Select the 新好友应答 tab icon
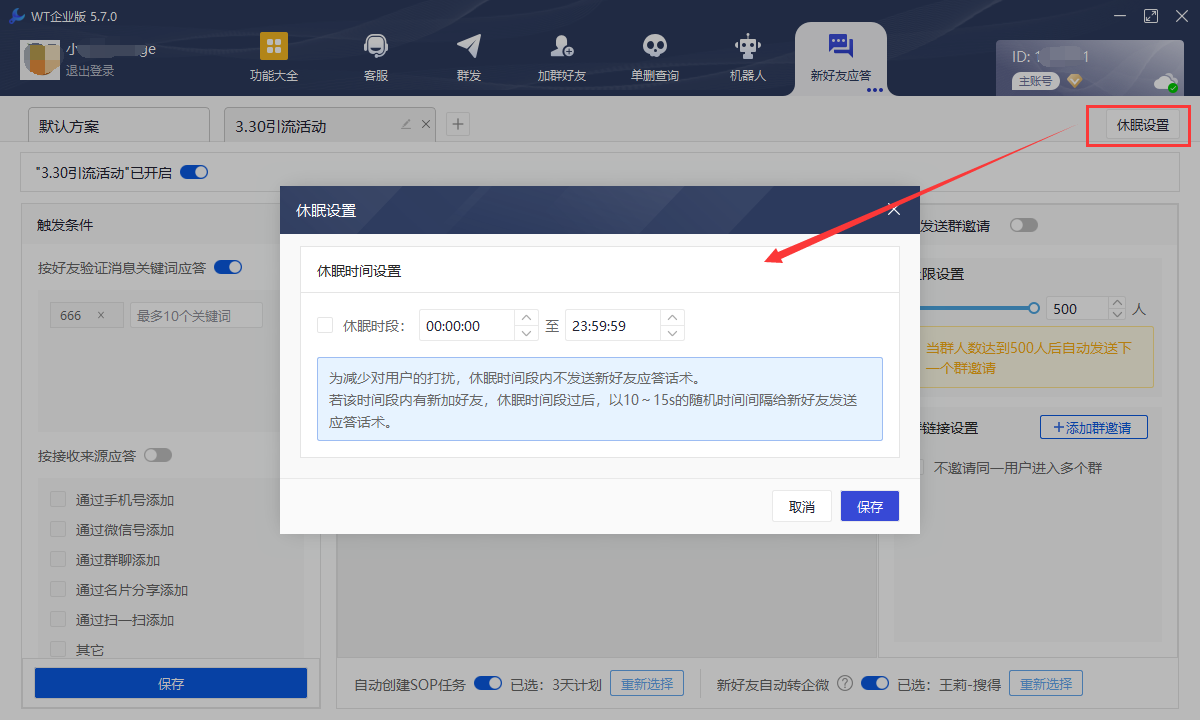The width and height of the screenshot is (1200, 720). [840, 45]
